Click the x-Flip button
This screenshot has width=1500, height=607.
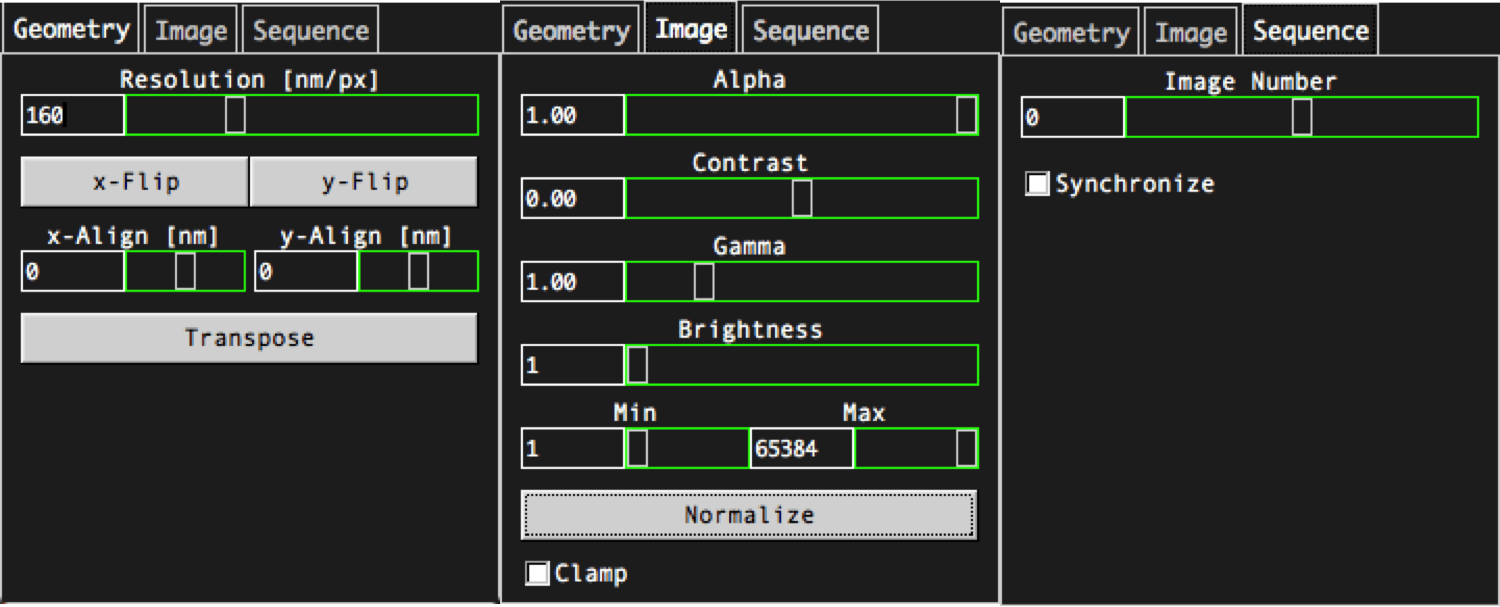(134, 182)
